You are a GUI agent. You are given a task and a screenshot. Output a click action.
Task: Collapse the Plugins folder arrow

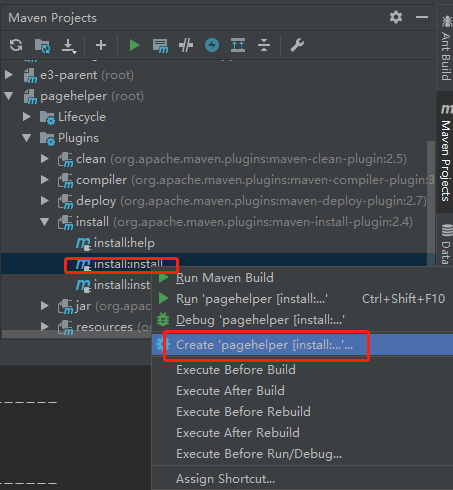tap(27, 138)
